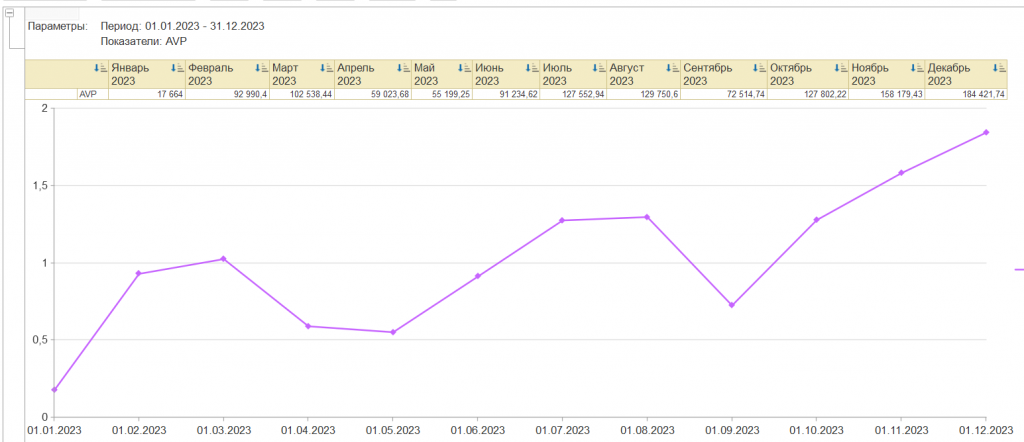Click the chart data point for 01.06.2023
Image resolution: width=1024 pixels, height=442 pixels.
pos(477,276)
